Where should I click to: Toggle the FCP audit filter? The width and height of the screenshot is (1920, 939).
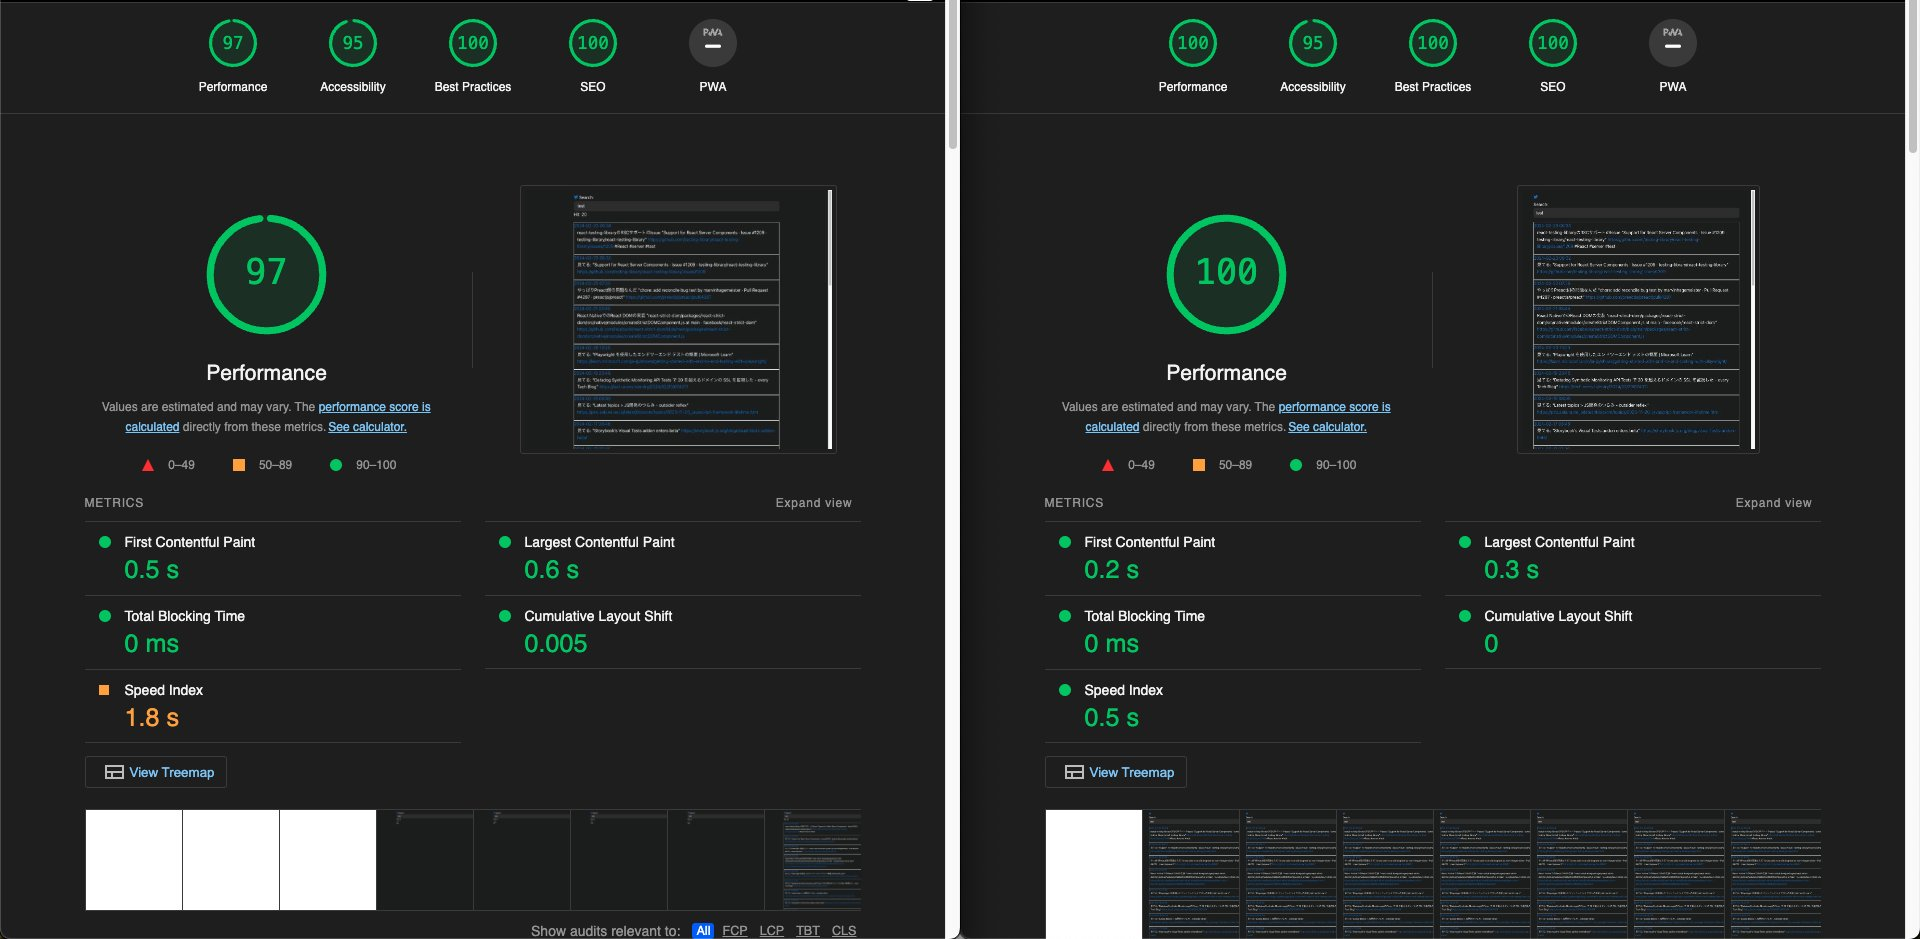click(x=735, y=930)
